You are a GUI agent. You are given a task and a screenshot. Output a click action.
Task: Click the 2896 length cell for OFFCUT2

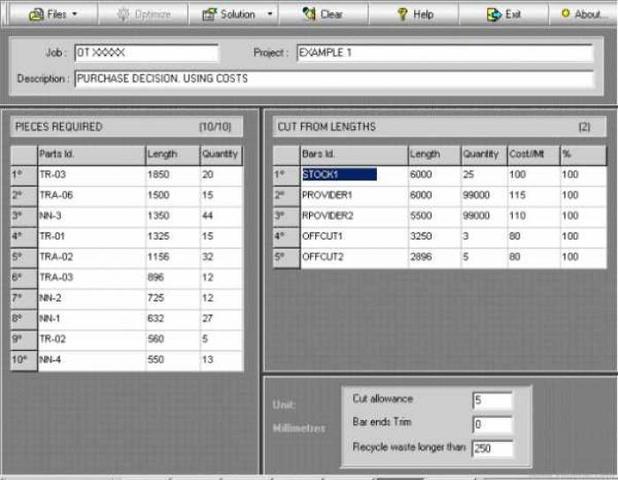(434, 257)
